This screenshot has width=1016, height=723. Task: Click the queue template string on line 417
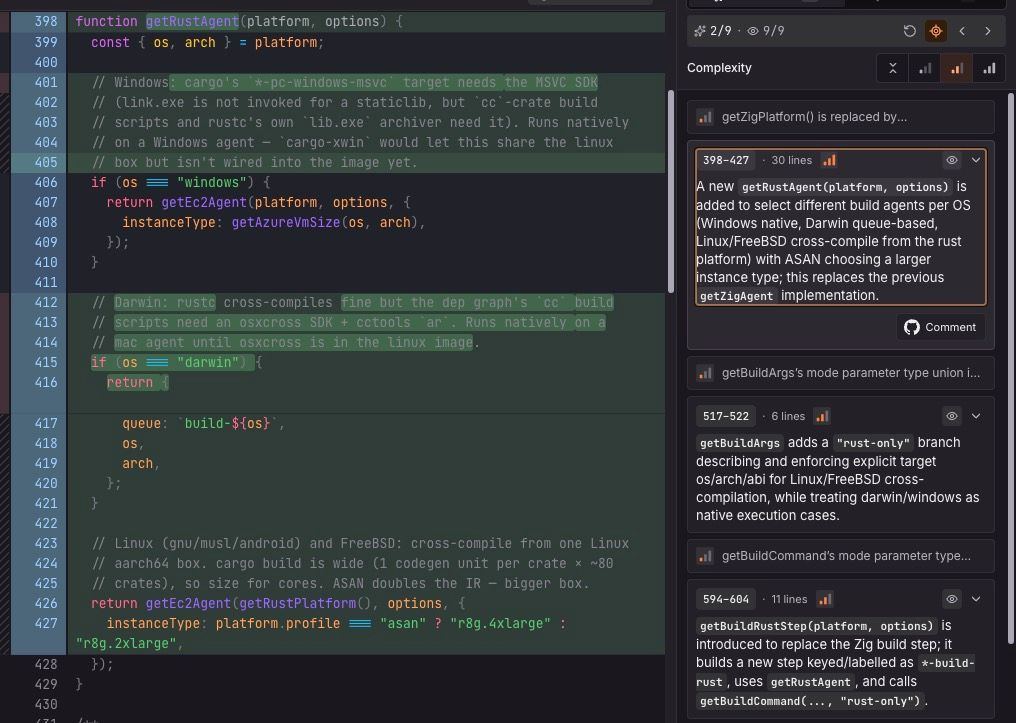[x=227, y=423]
